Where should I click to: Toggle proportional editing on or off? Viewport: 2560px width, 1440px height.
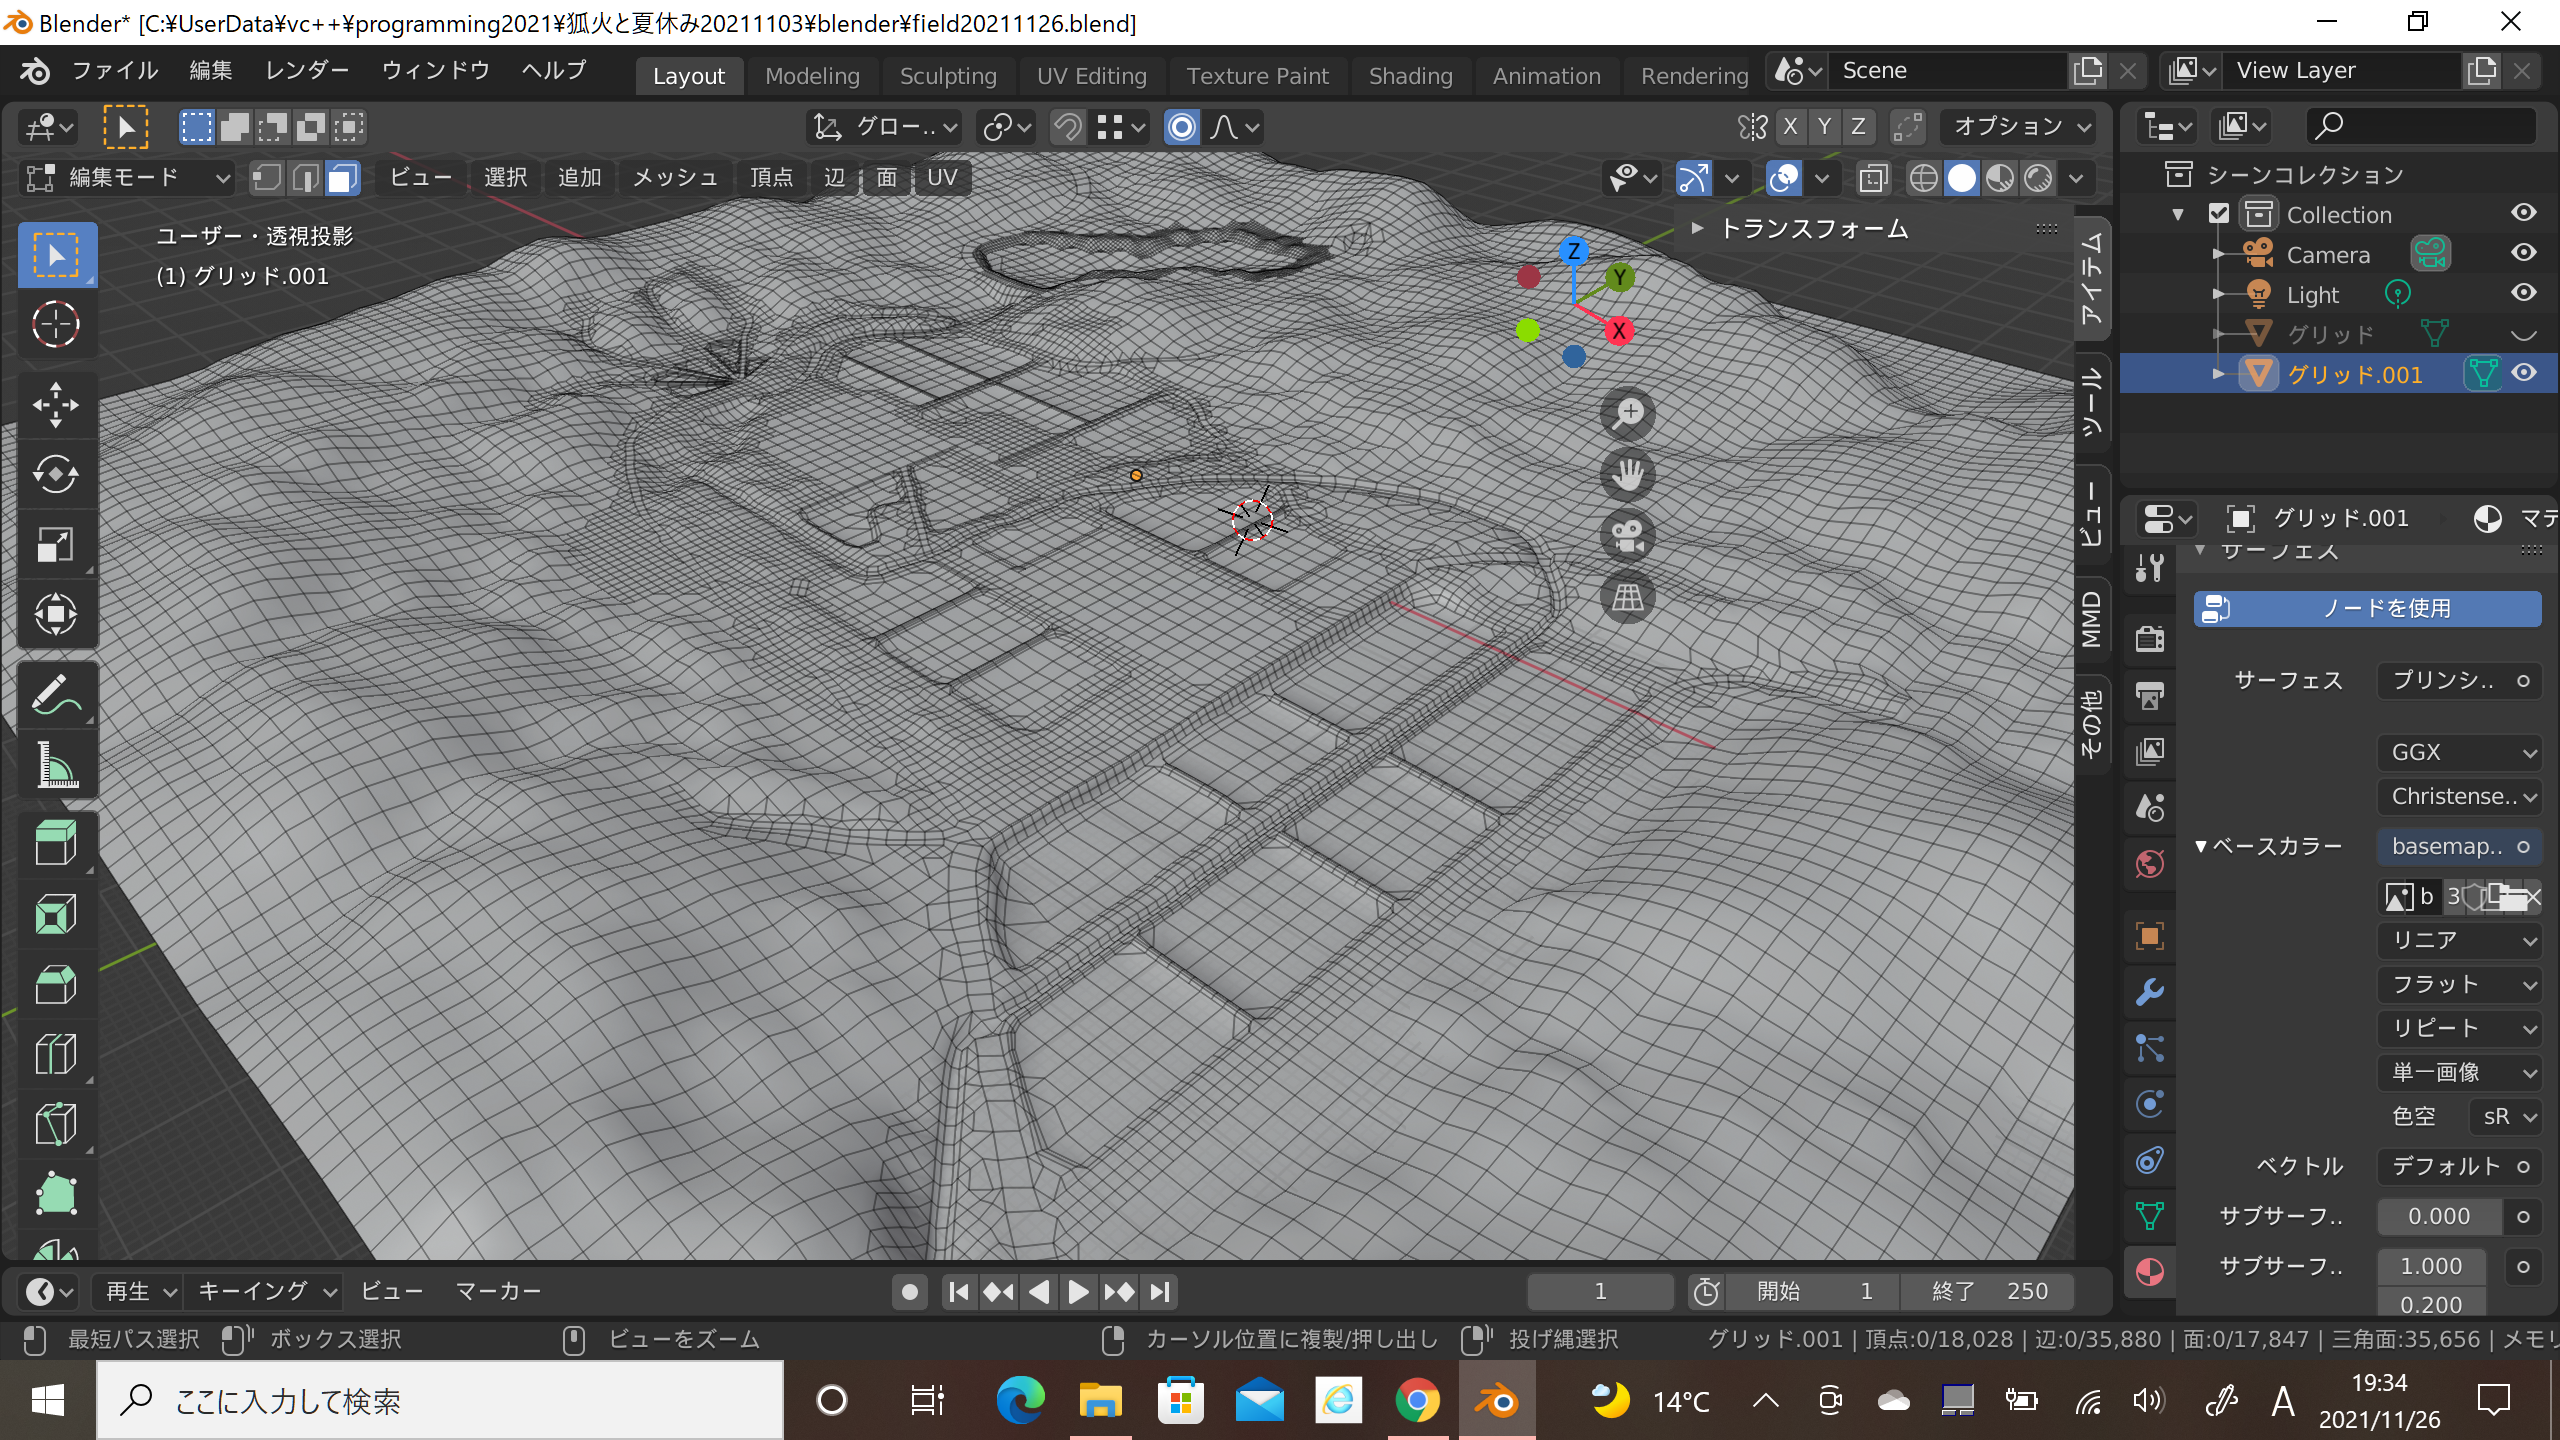coord(1181,127)
